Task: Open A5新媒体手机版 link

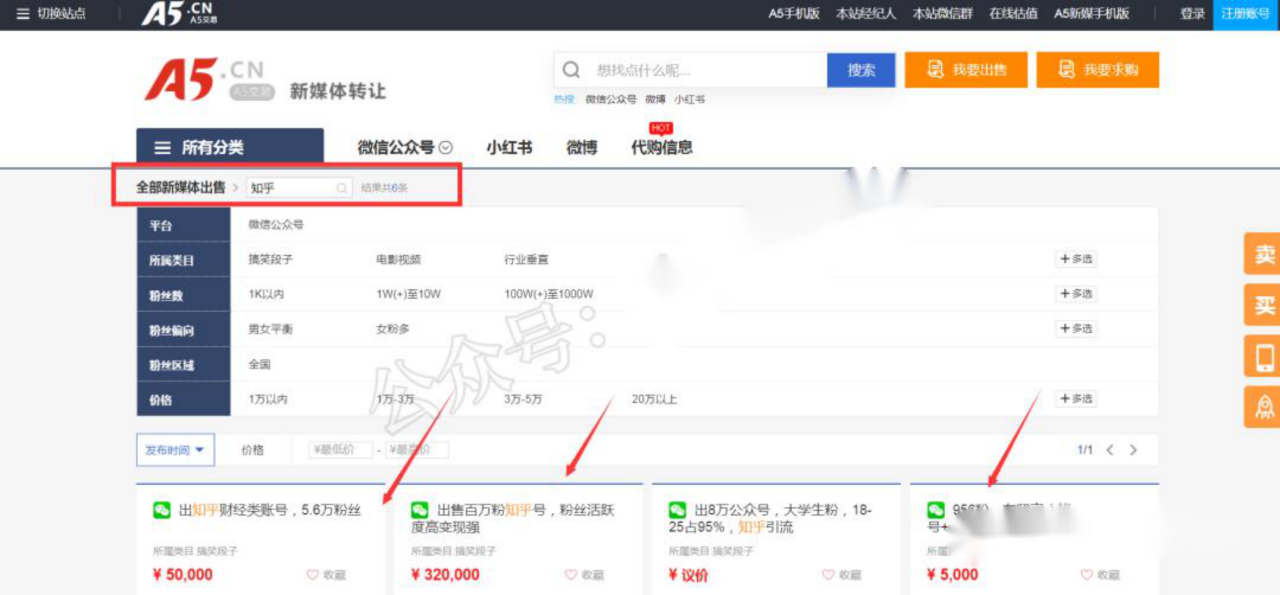Action: pyautogui.click(x=1092, y=14)
